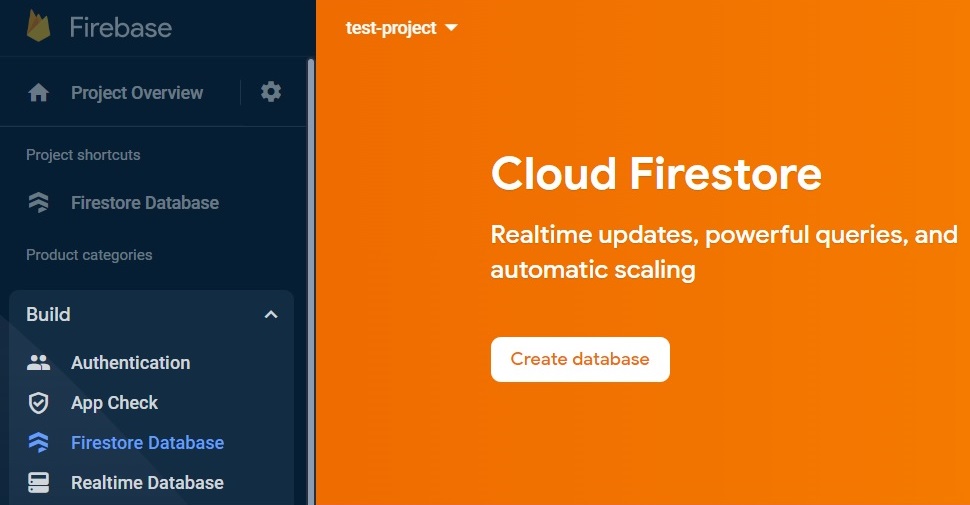Click the home icon beside Project Overview
The image size is (970, 505).
(x=38, y=93)
